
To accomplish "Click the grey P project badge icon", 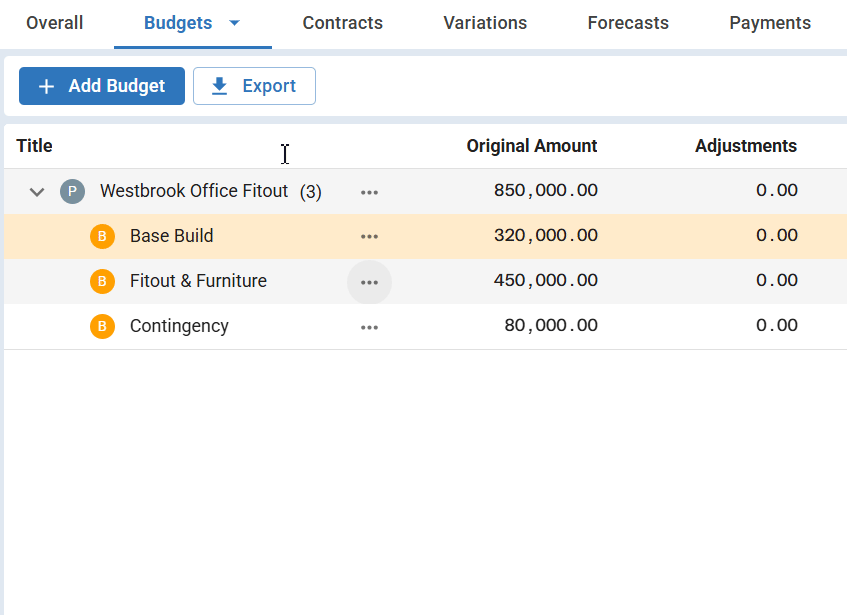I will pyautogui.click(x=72, y=191).
